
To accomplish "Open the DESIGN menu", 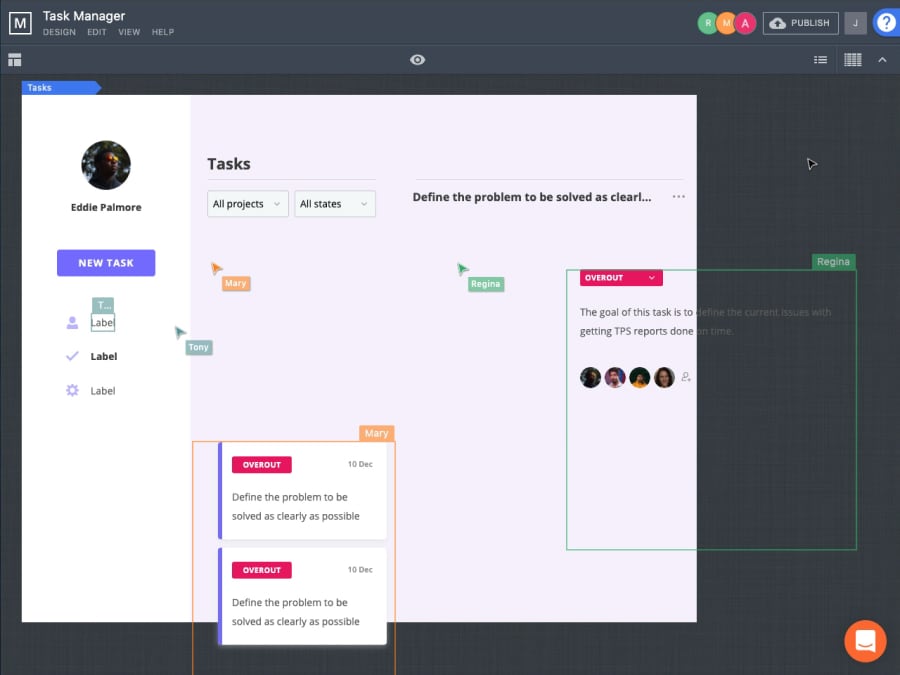I will point(59,32).
